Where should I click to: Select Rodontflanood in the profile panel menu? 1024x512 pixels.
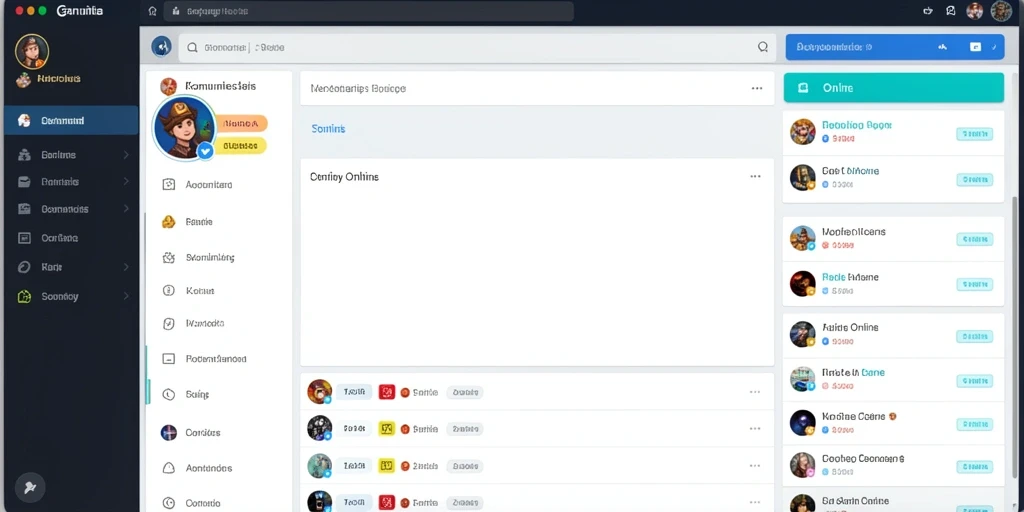pos(216,359)
